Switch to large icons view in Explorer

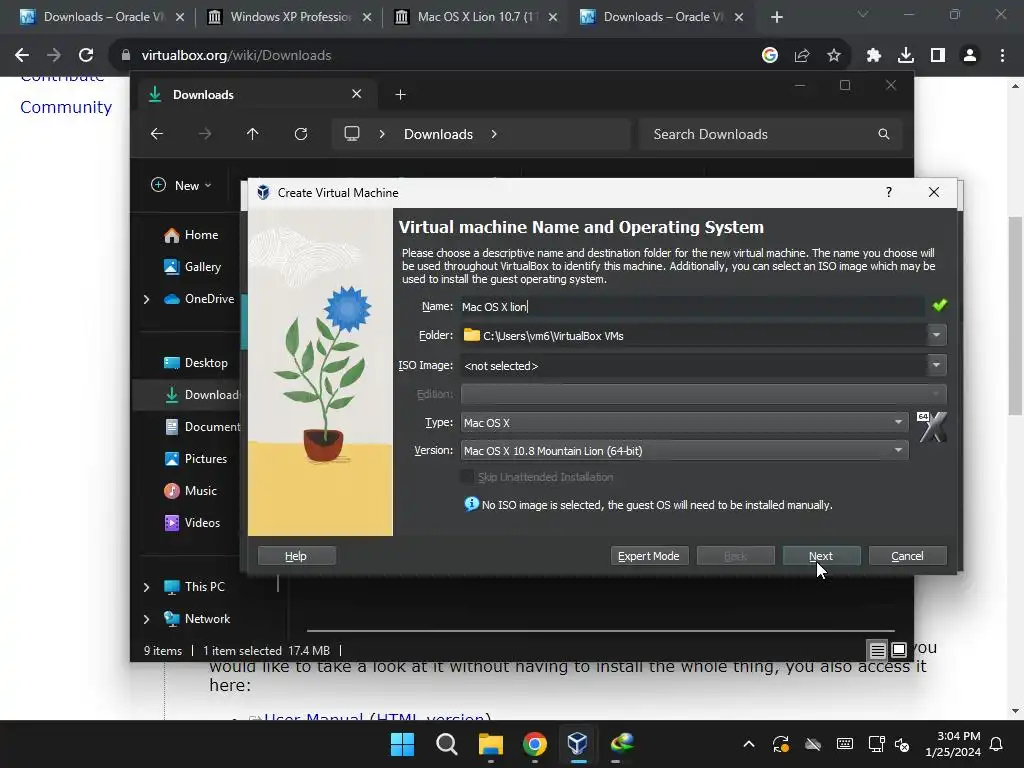(x=899, y=650)
